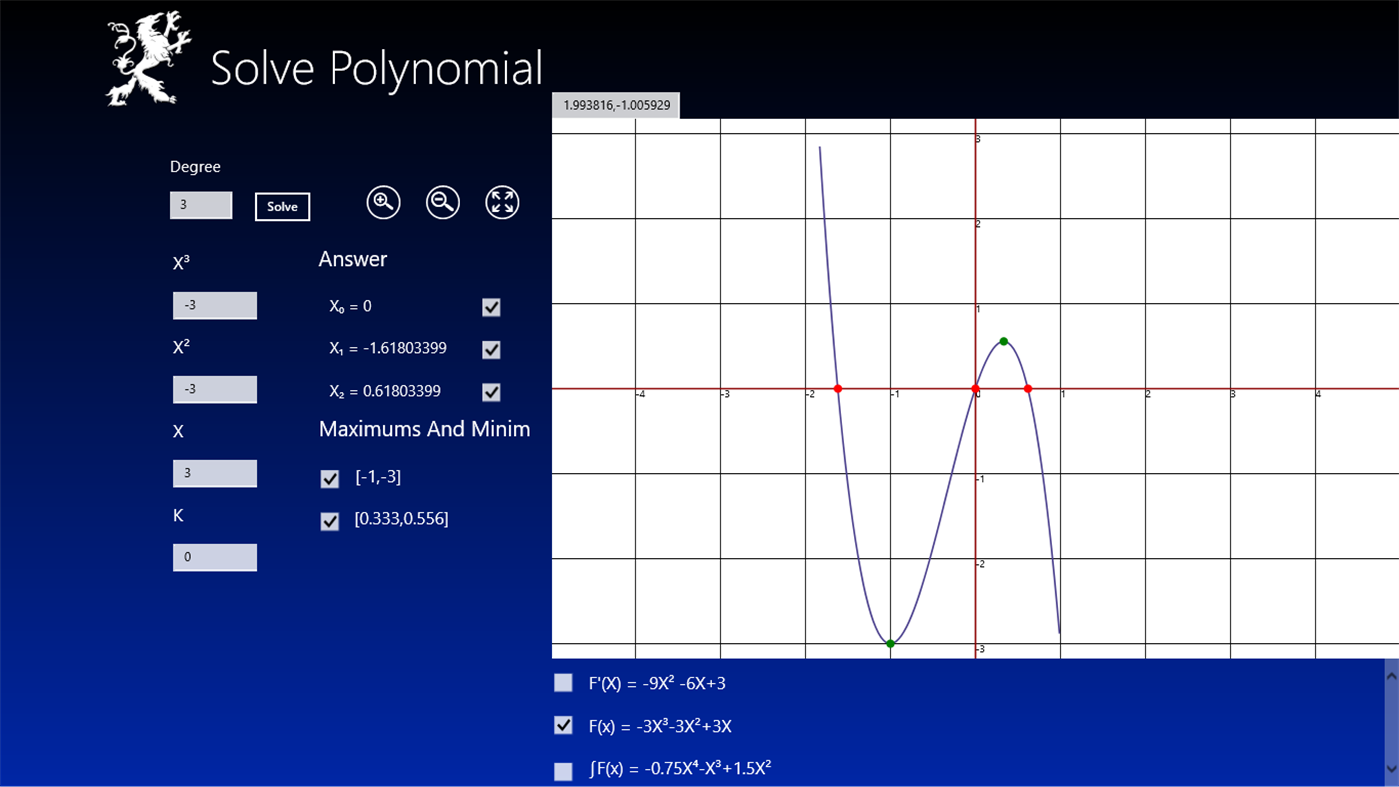
Task: Enable the derivative F'(X) plot
Action: click(562, 682)
